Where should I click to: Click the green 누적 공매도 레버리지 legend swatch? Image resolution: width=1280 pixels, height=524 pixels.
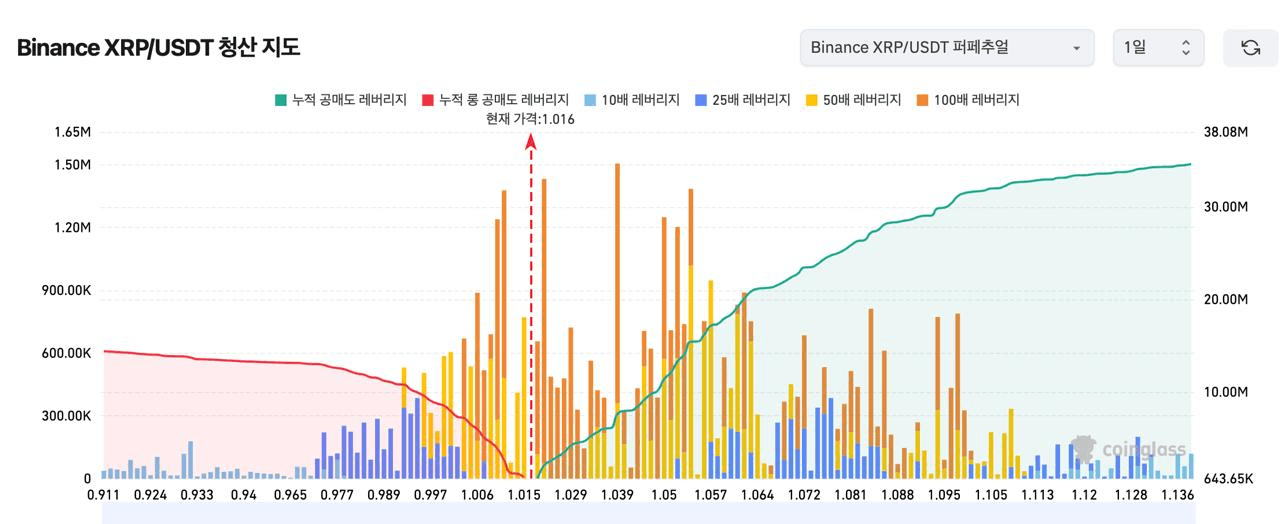(x=281, y=100)
